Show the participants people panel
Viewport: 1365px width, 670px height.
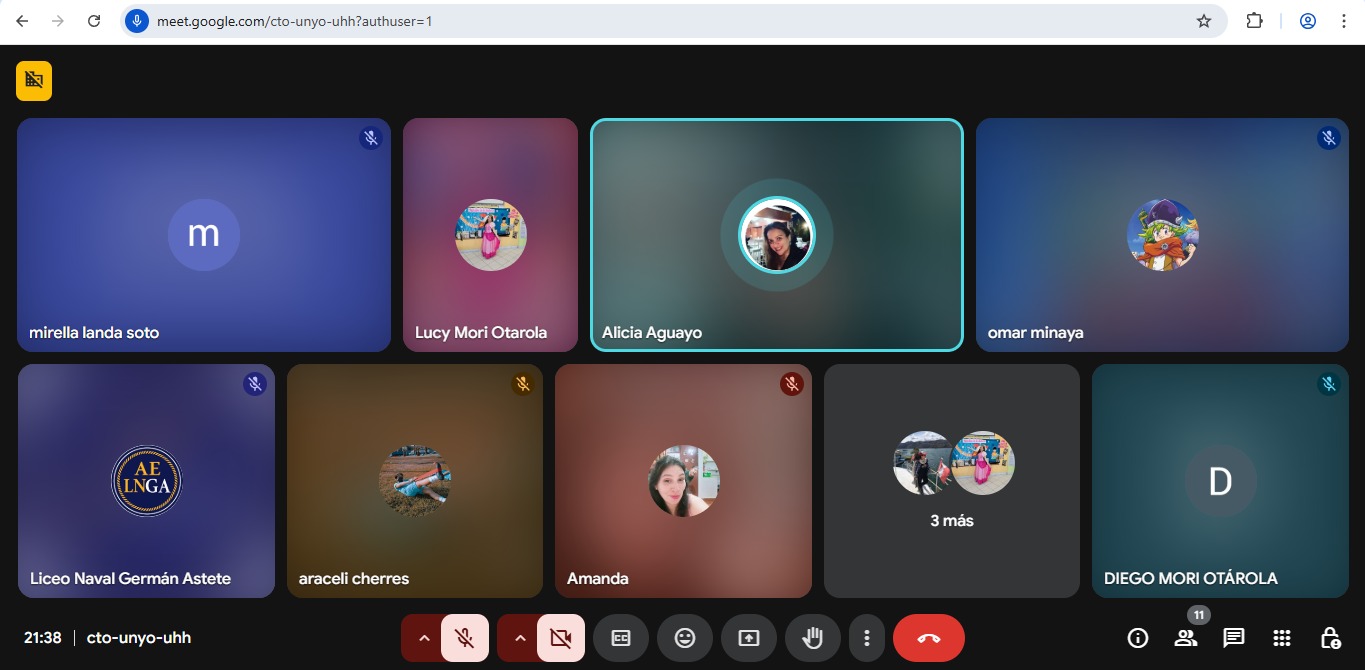[1186, 638]
